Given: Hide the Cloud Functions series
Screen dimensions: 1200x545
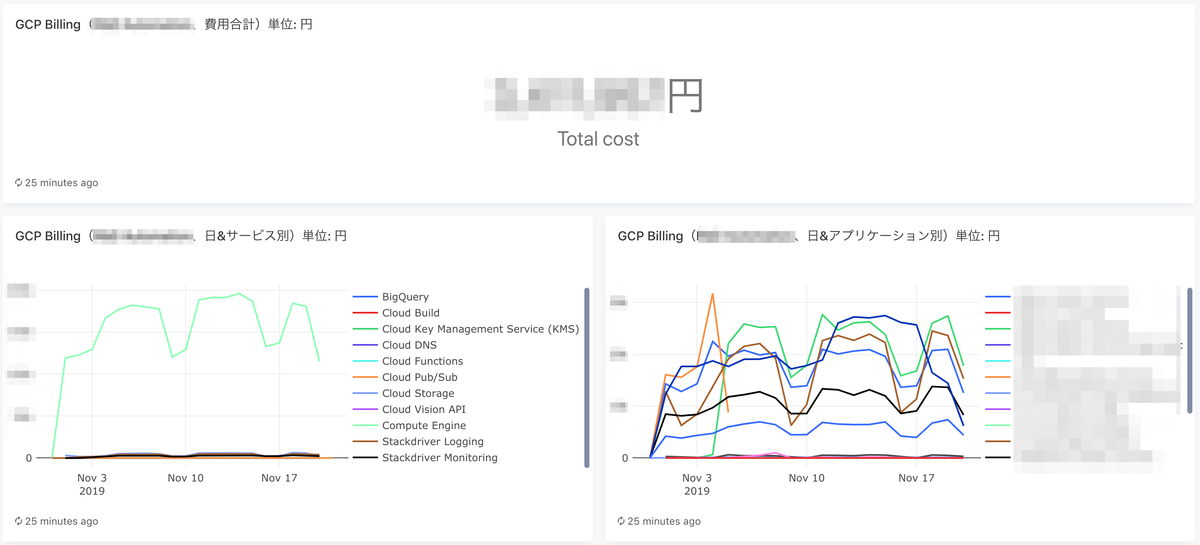Looking at the screenshot, I should (x=408, y=361).
